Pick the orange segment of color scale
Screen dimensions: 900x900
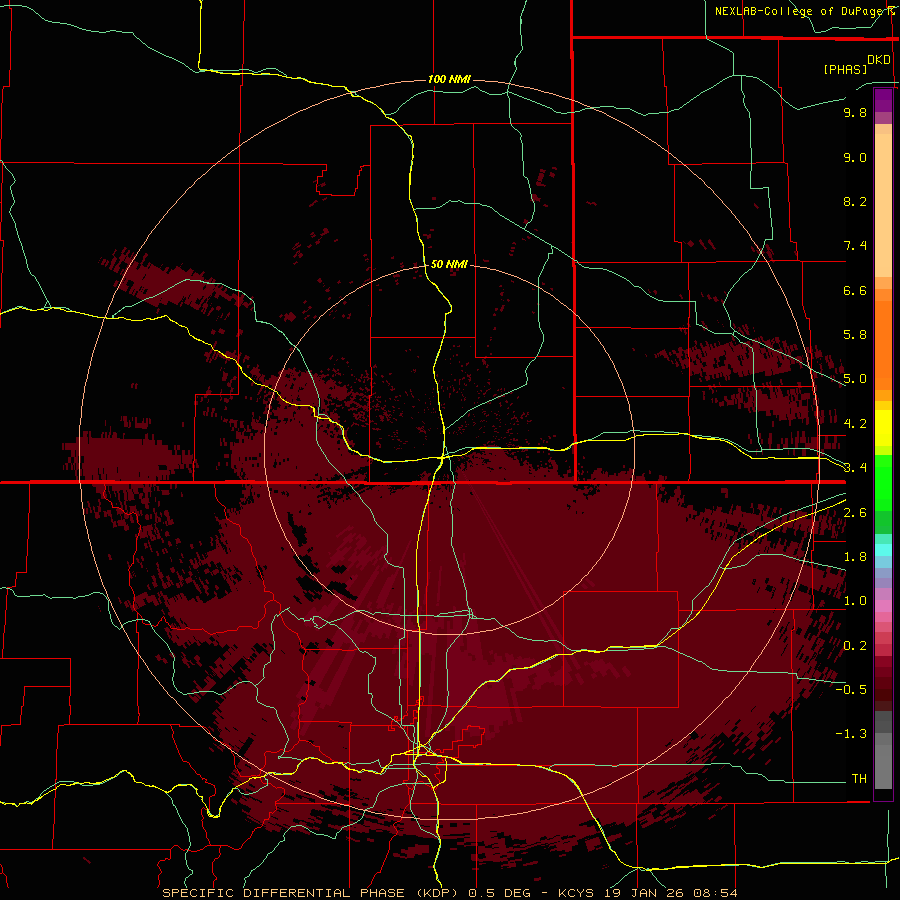[883, 346]
